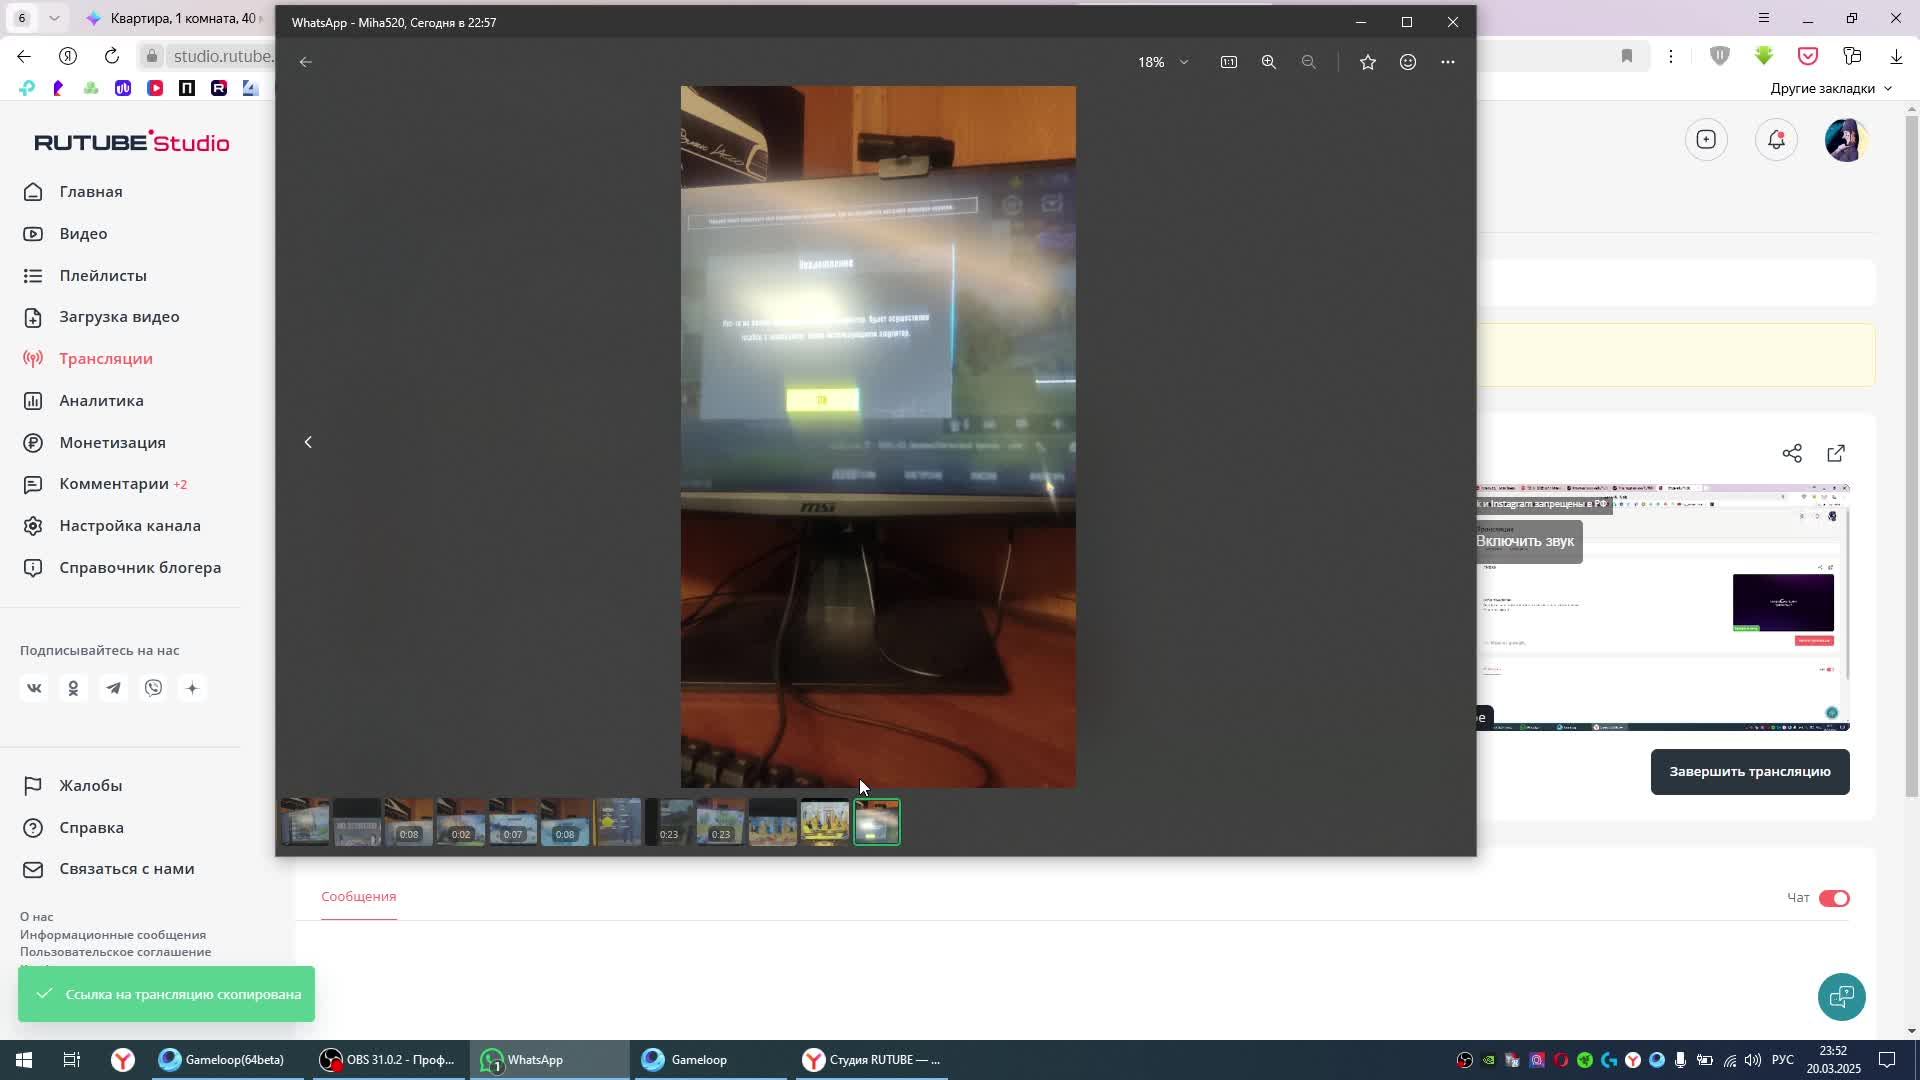Click Завершить трансляцию button
Viewport: 1920px width, 1080px height.
(x=1749, y=771)
